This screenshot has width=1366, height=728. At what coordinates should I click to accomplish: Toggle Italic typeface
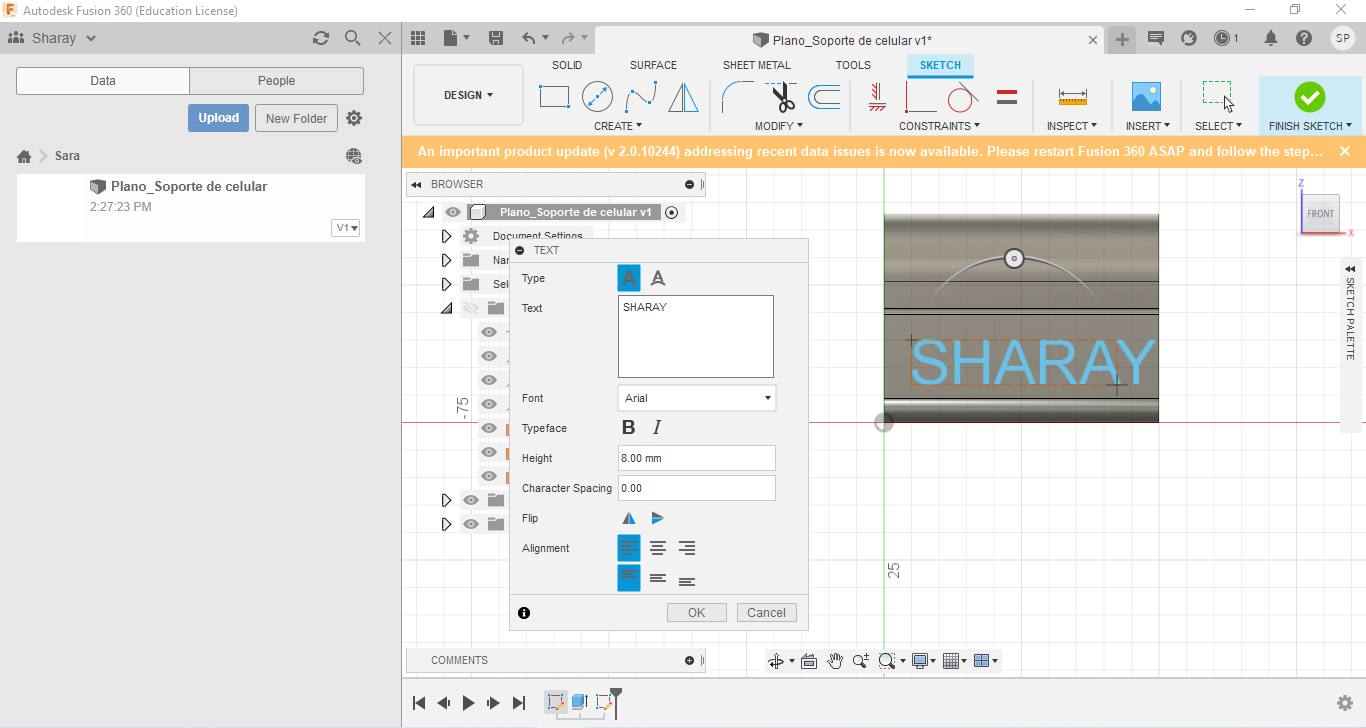pos(657,428)
